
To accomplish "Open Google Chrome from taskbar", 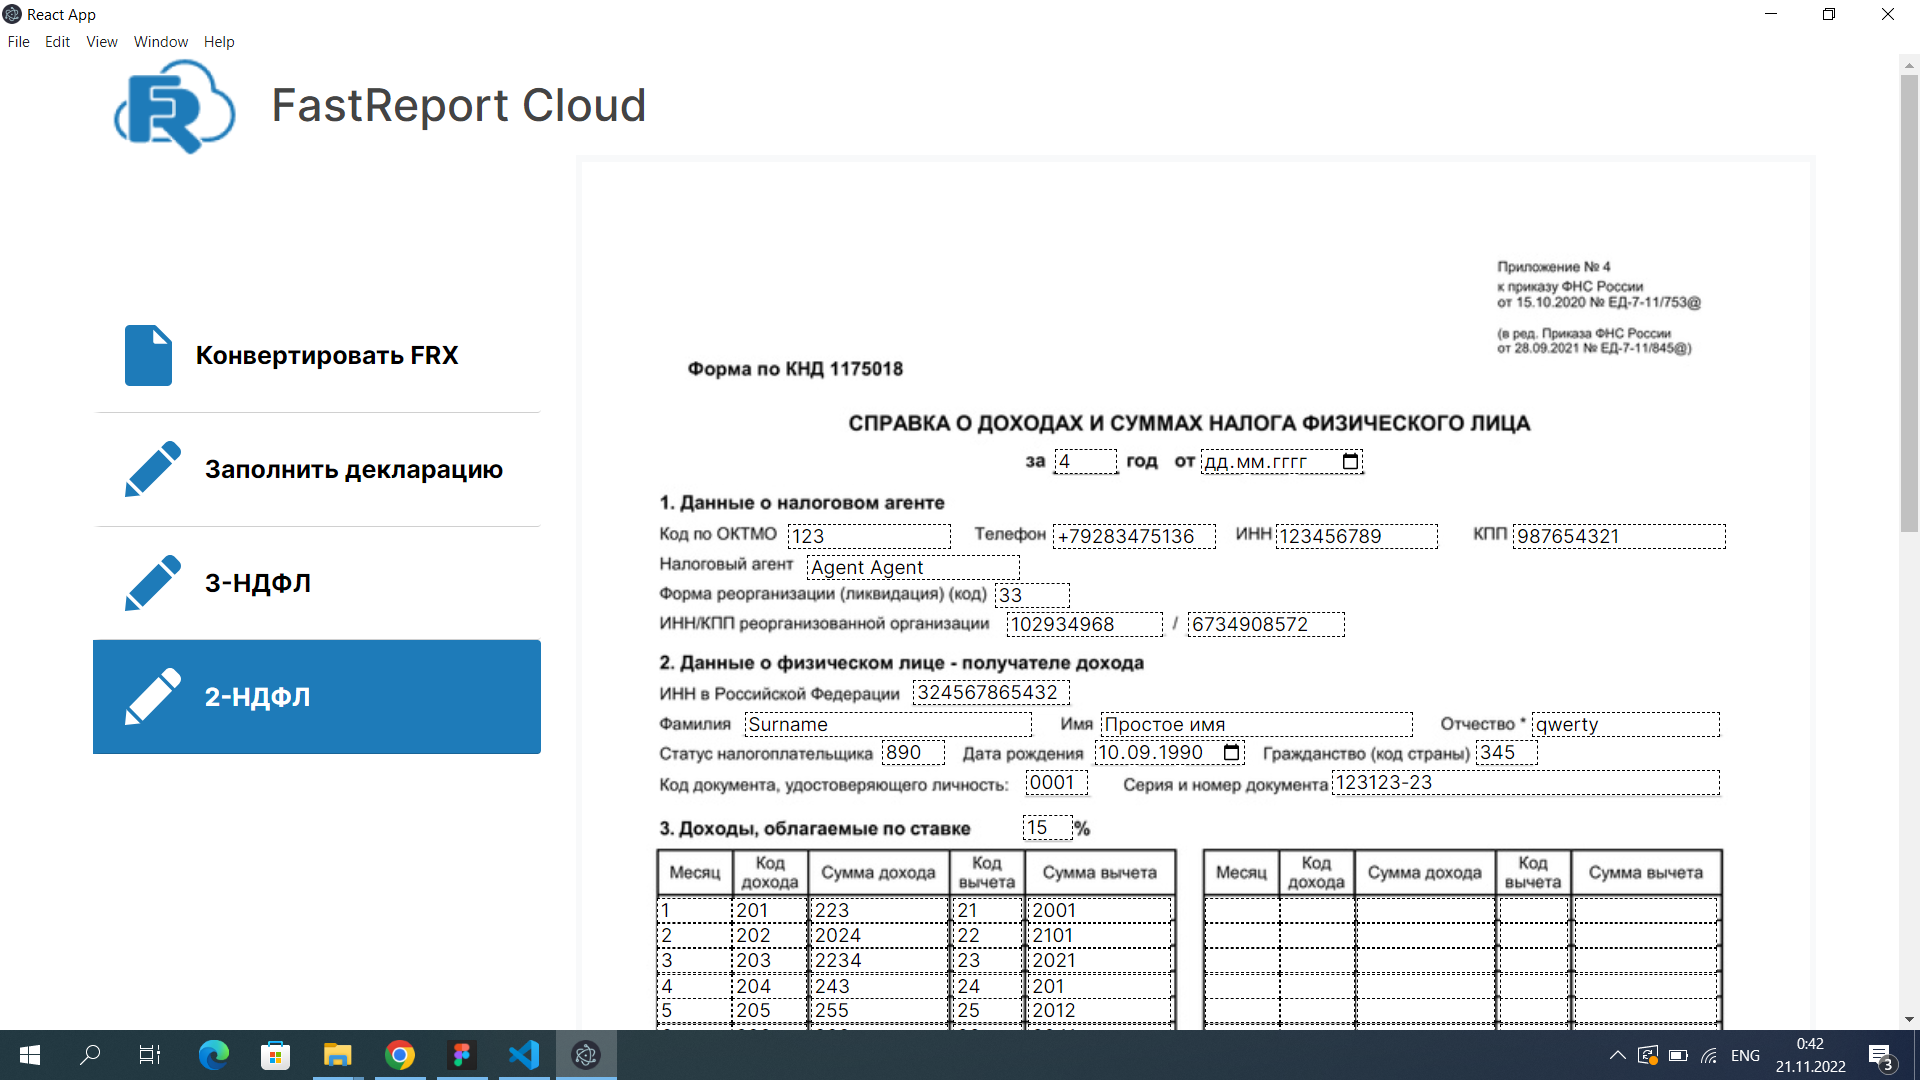I will pyautogui.click(x=400, y=1055).
